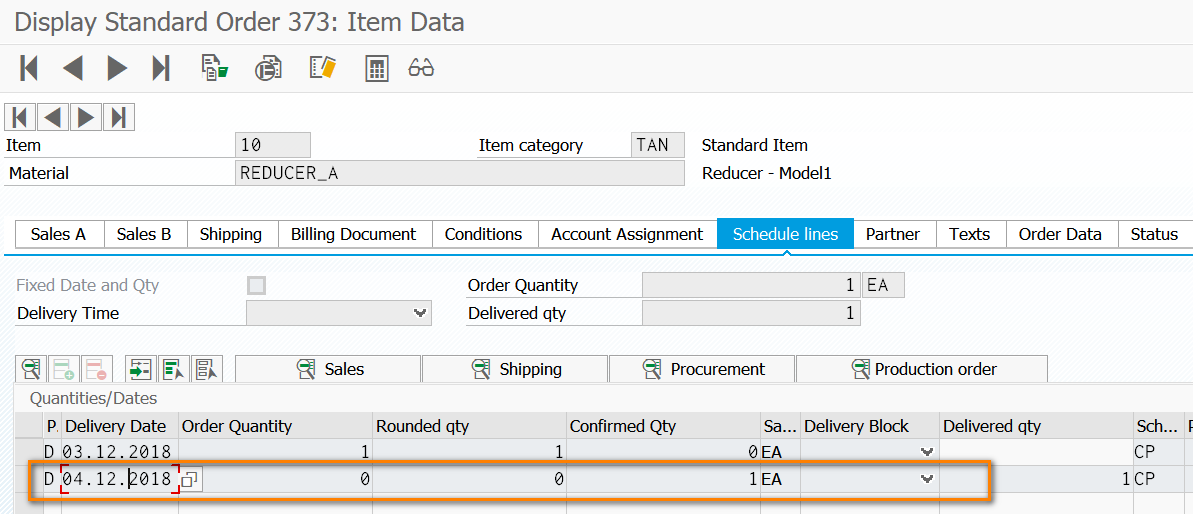Expand Delivery Block dropdown in highlighted row

click(927, 479)
